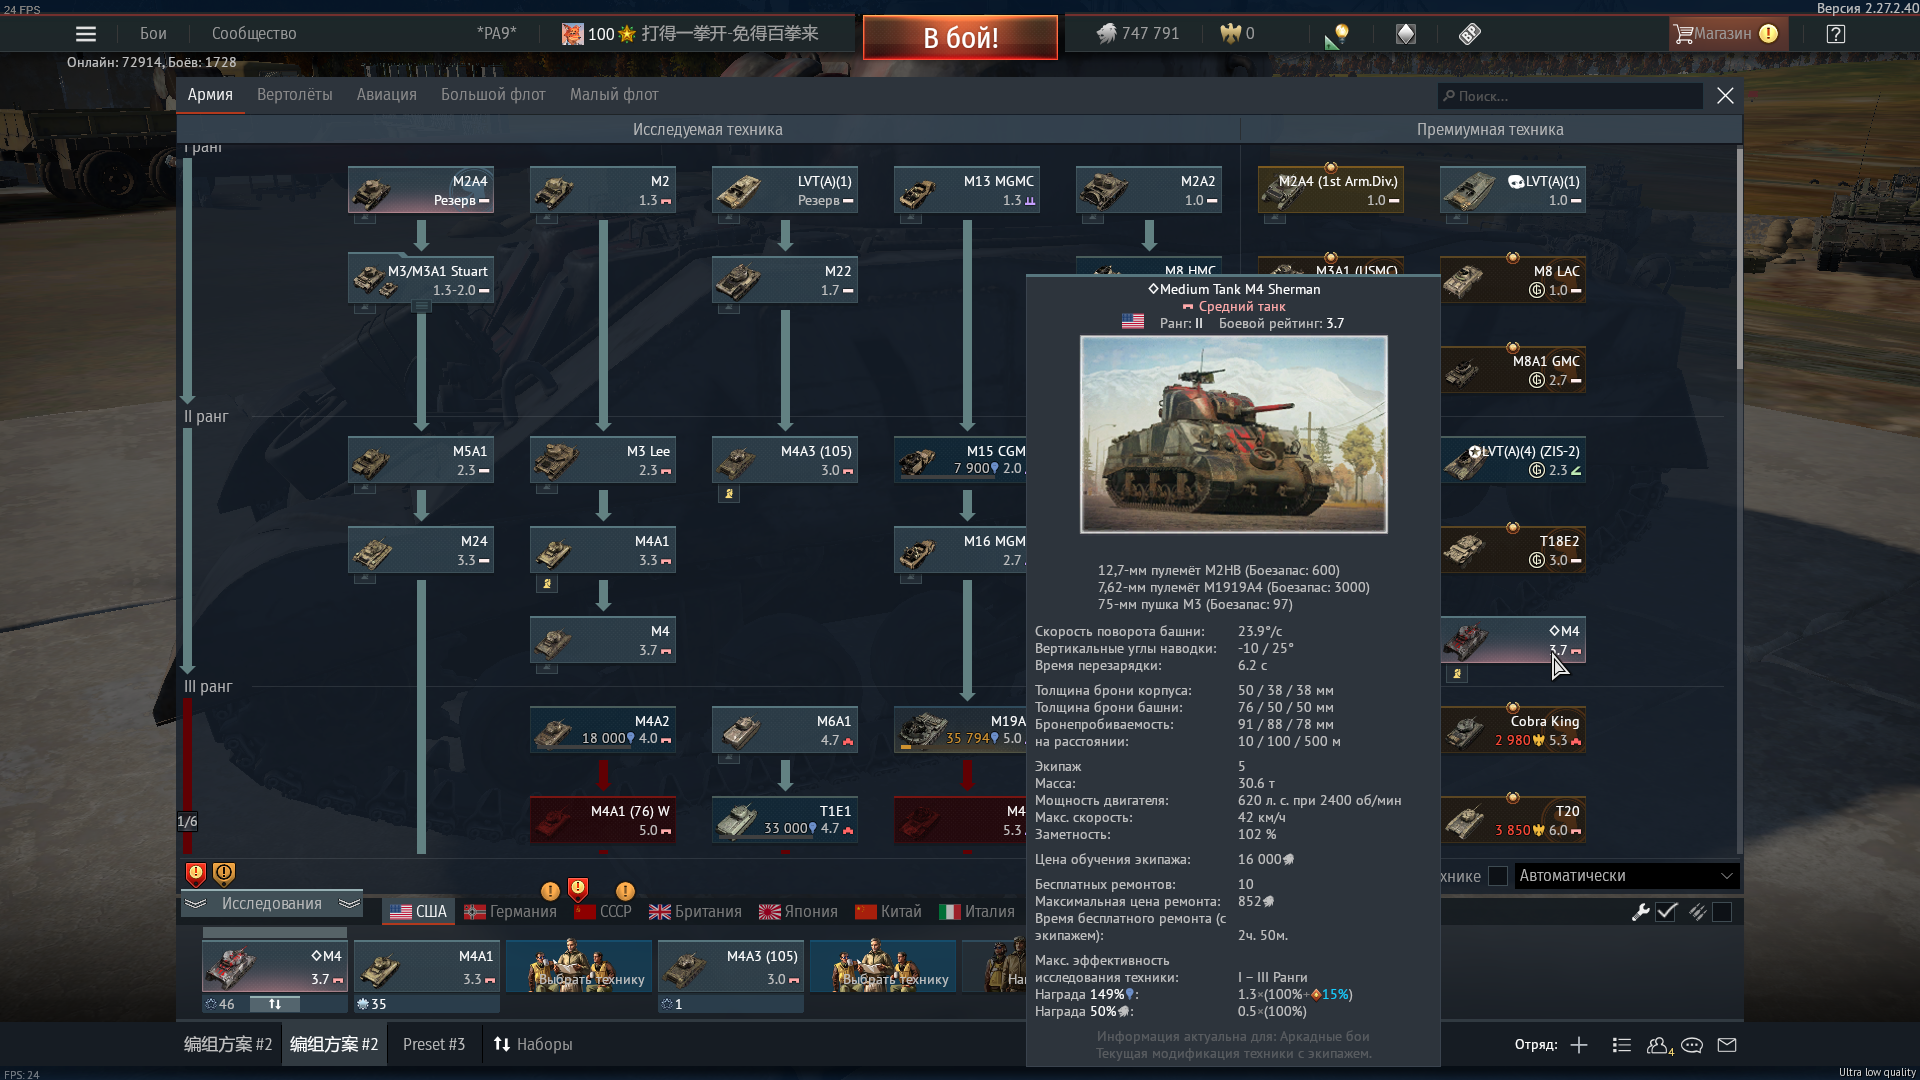Open the Бои menu
The width and height of the screenshot is (1920, 1080).
tap(153, 34)
